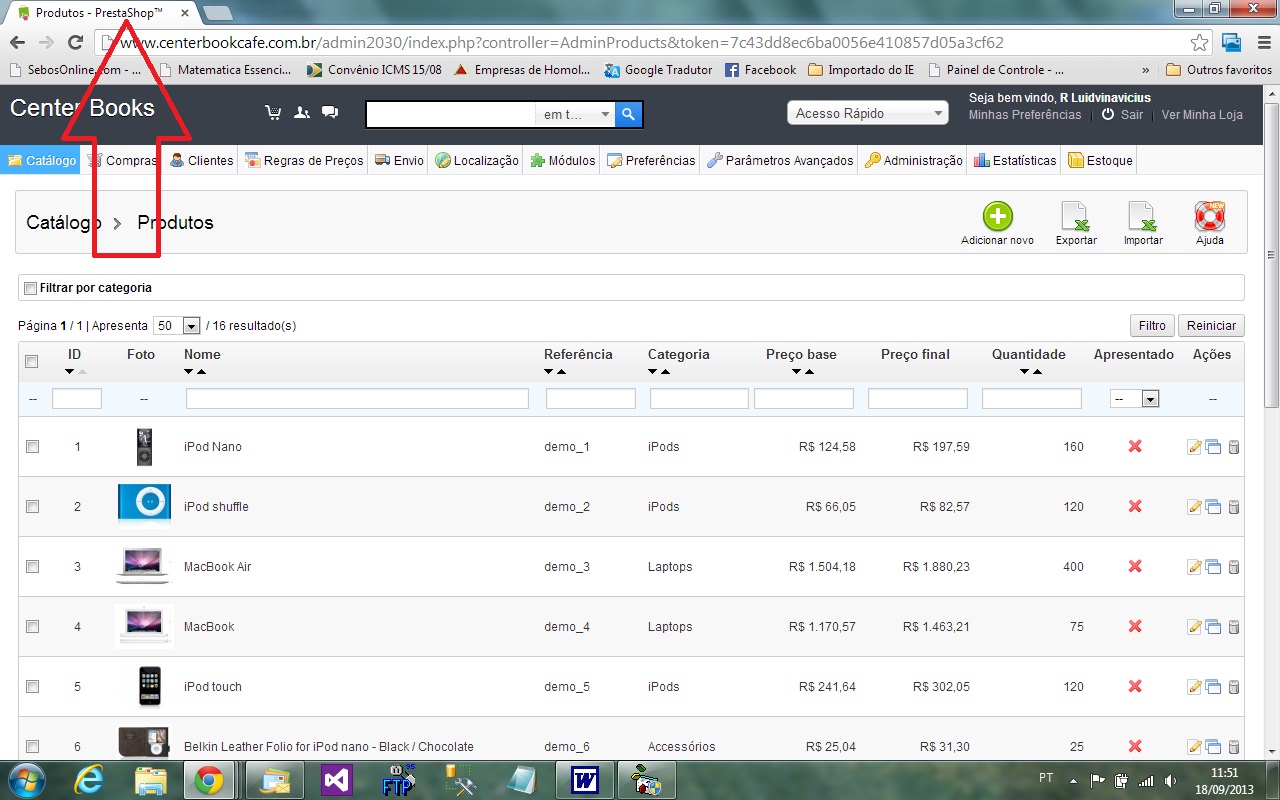Click the Adicionar novo green plus icon
The image size is (1280, 800).
(997, 216)
